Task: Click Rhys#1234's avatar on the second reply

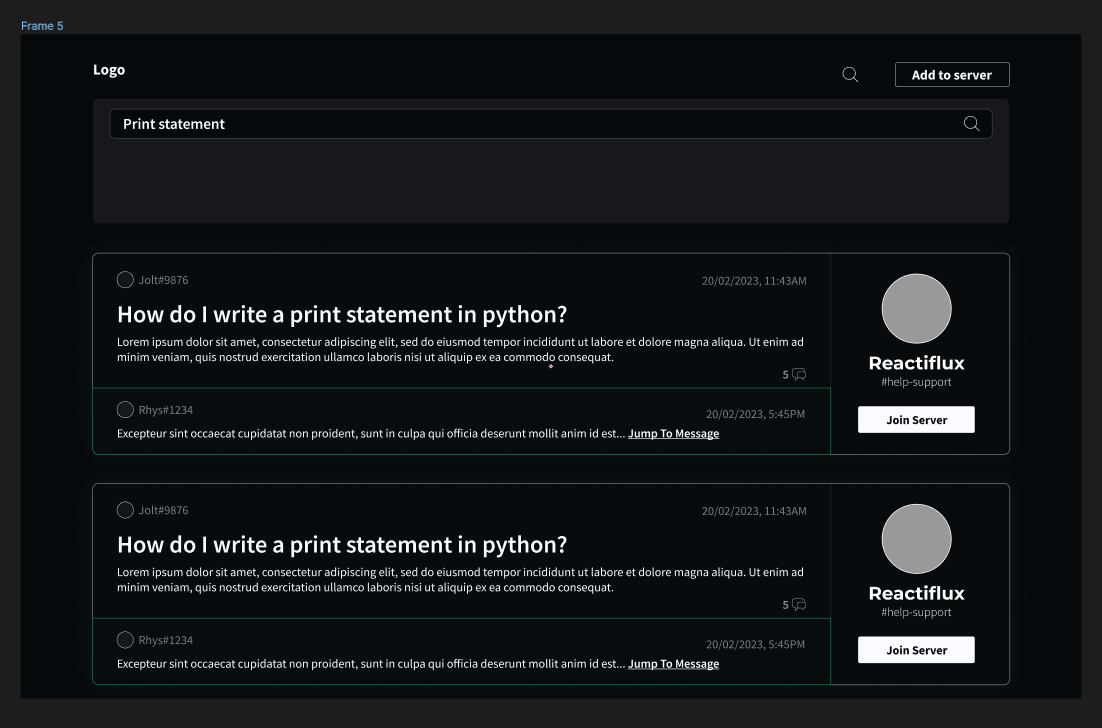Action: coord(125,639)
